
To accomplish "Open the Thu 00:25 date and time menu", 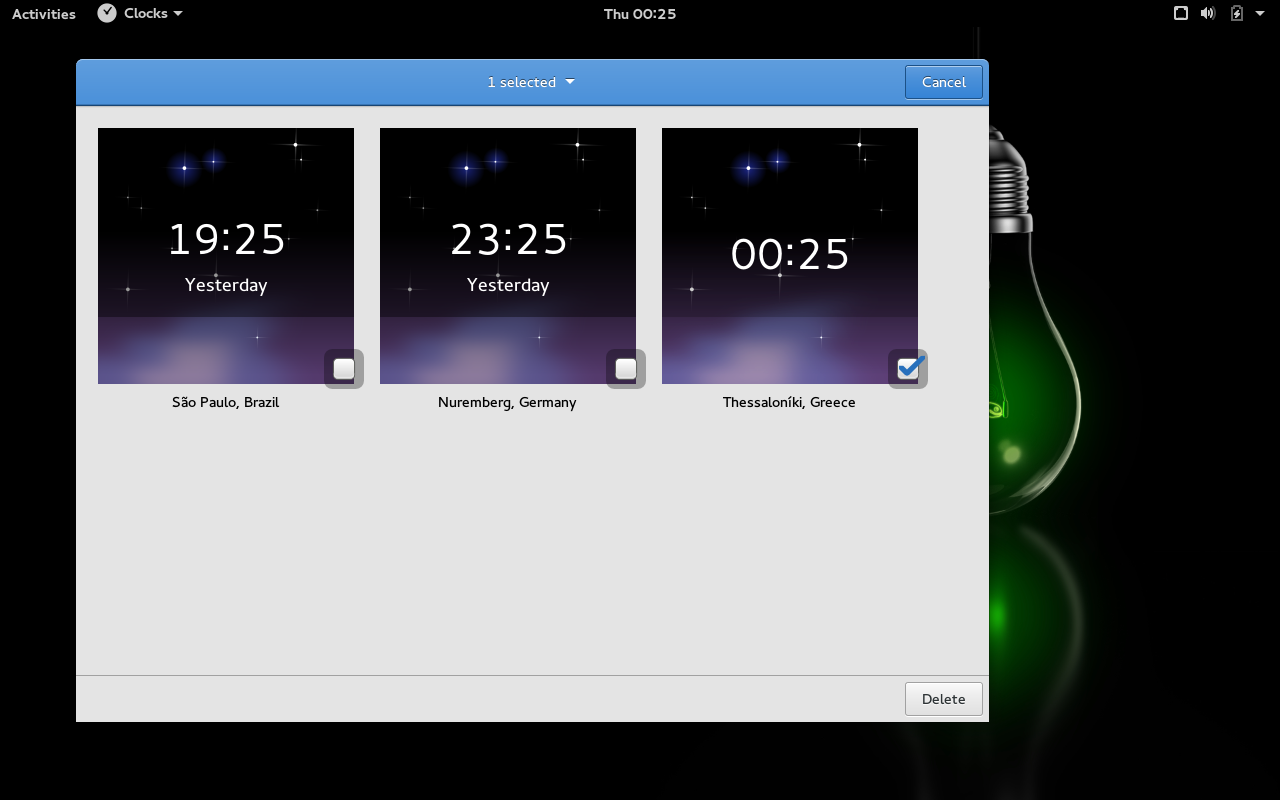I will pos(640,14).
